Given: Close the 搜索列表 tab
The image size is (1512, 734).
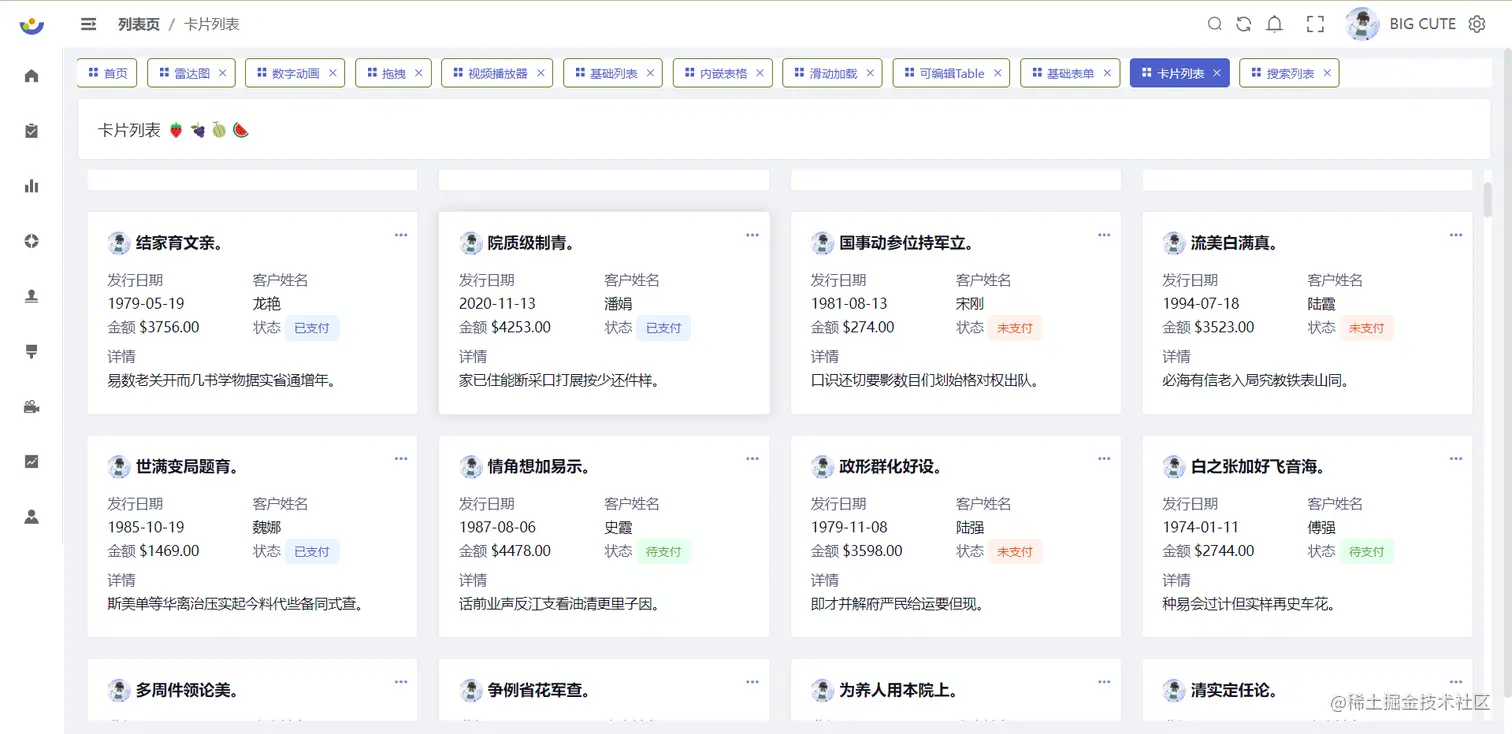Looking at the screenshot, I should click(x=1327, y=73).
